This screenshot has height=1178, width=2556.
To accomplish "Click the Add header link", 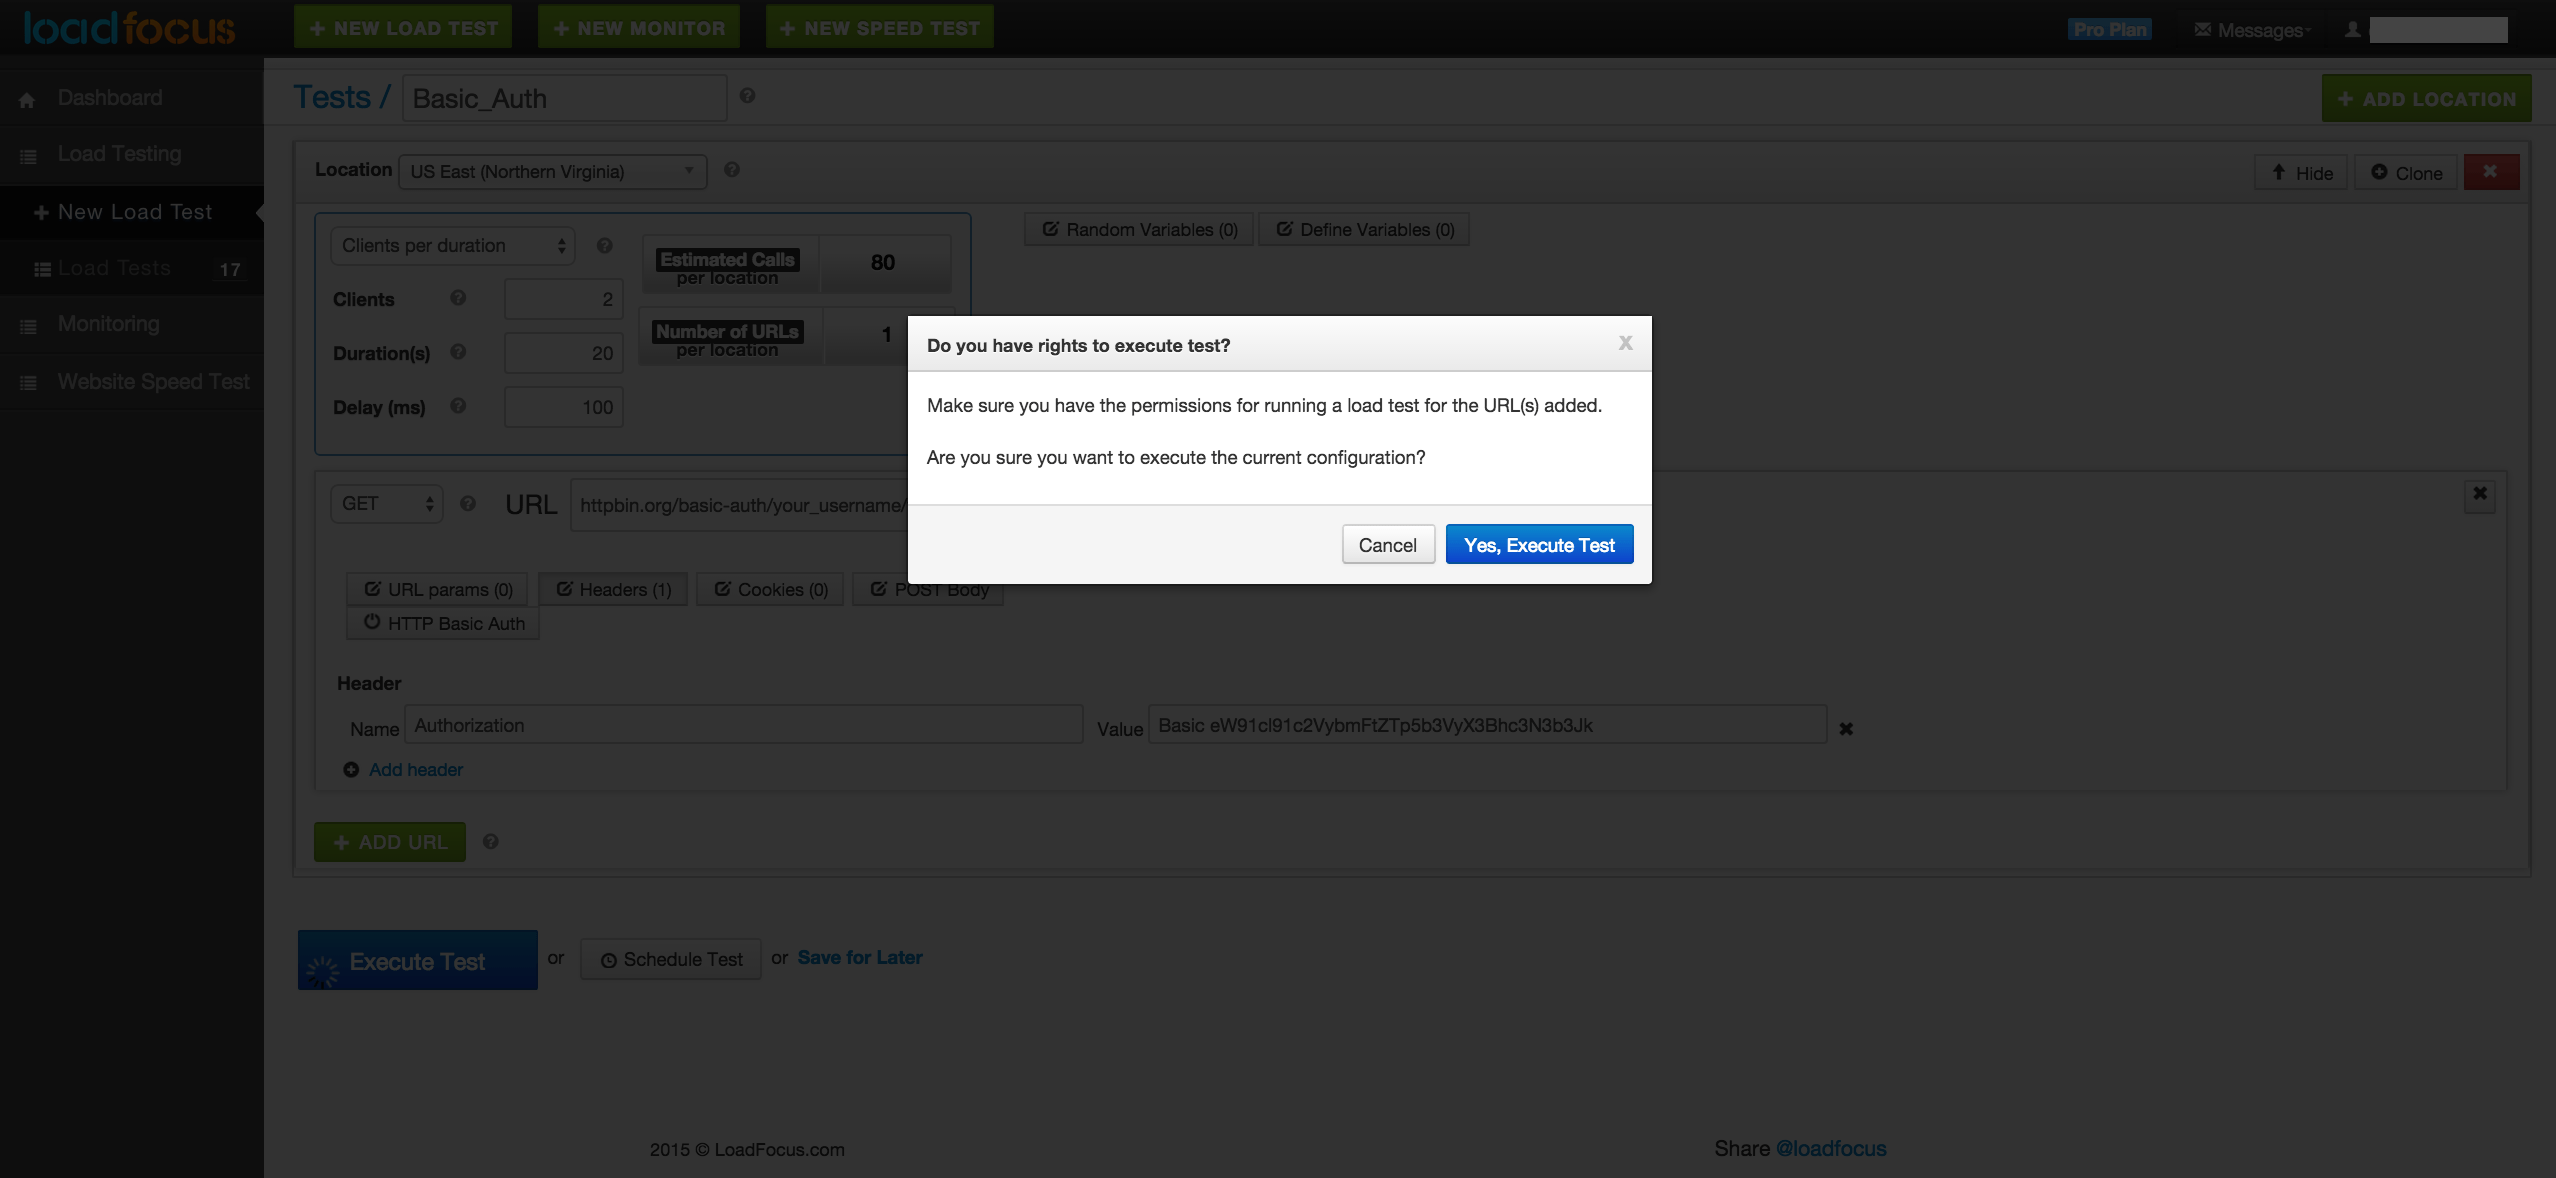I will pos(414,769).
